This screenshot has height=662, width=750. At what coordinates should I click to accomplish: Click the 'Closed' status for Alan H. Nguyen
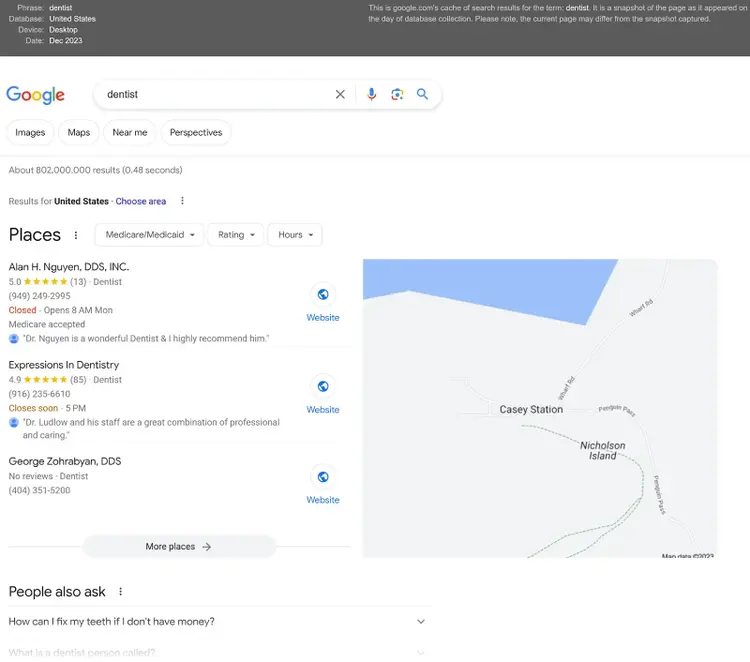tap(22, 310)
